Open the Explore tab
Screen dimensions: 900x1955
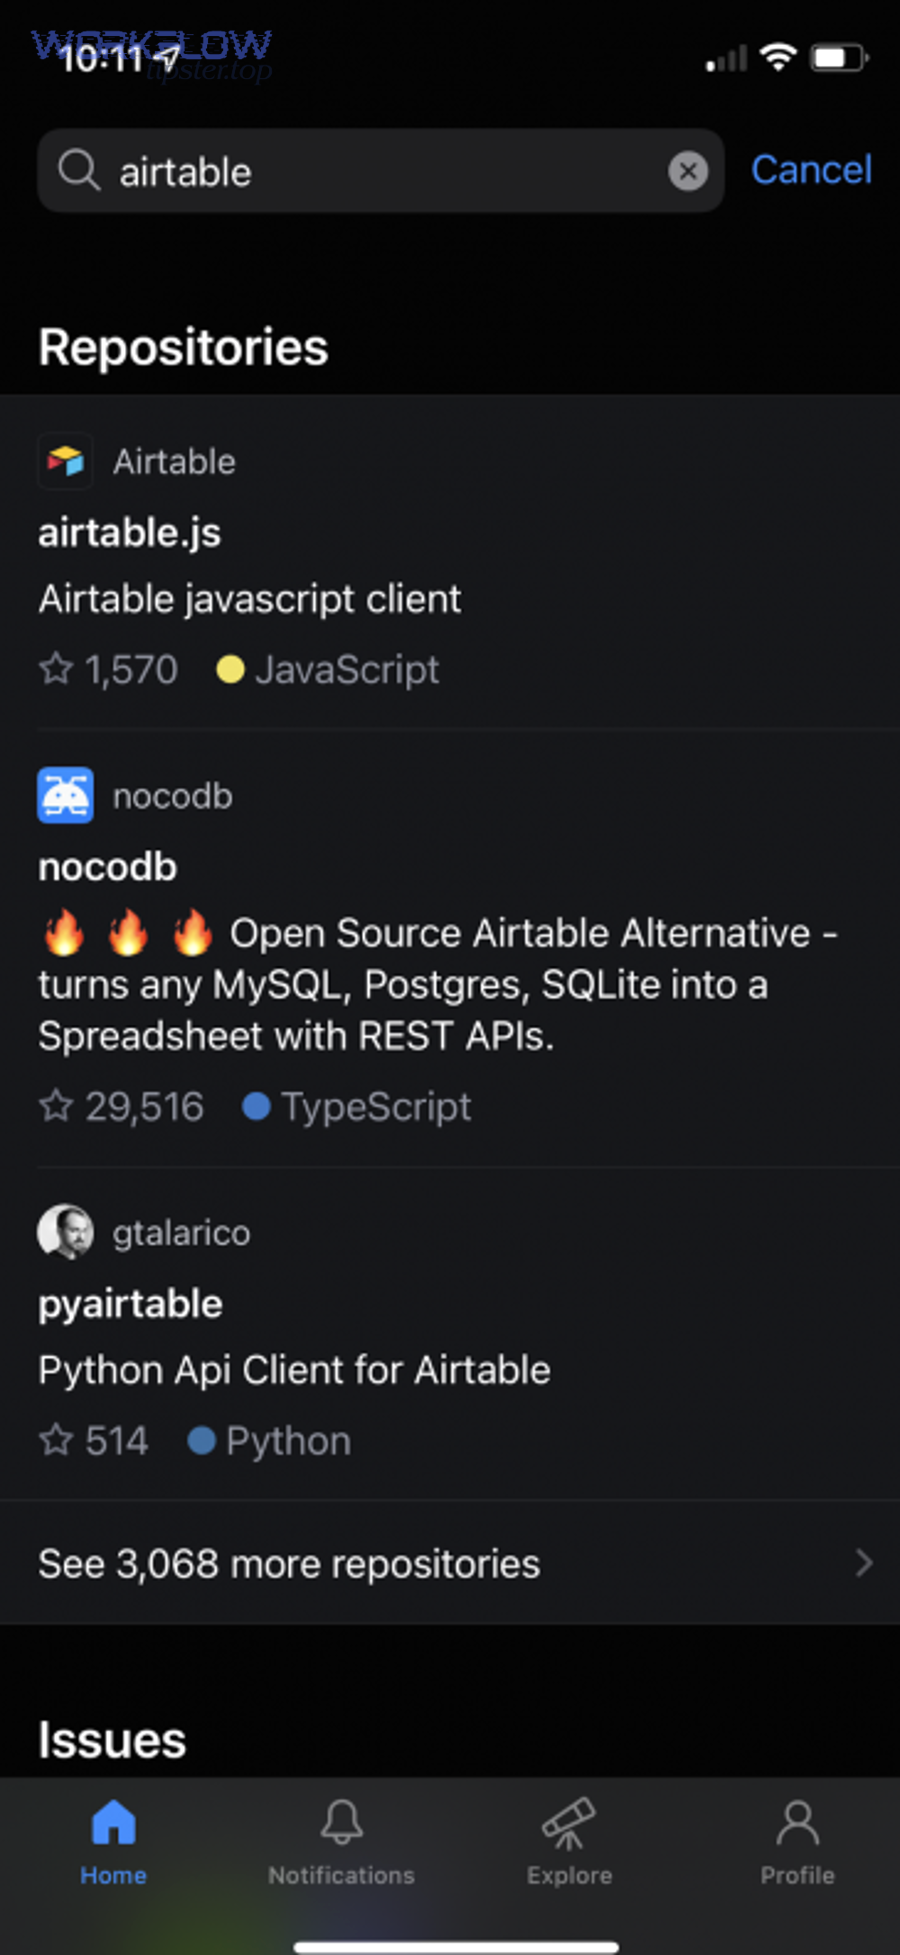click(569, 1843)
